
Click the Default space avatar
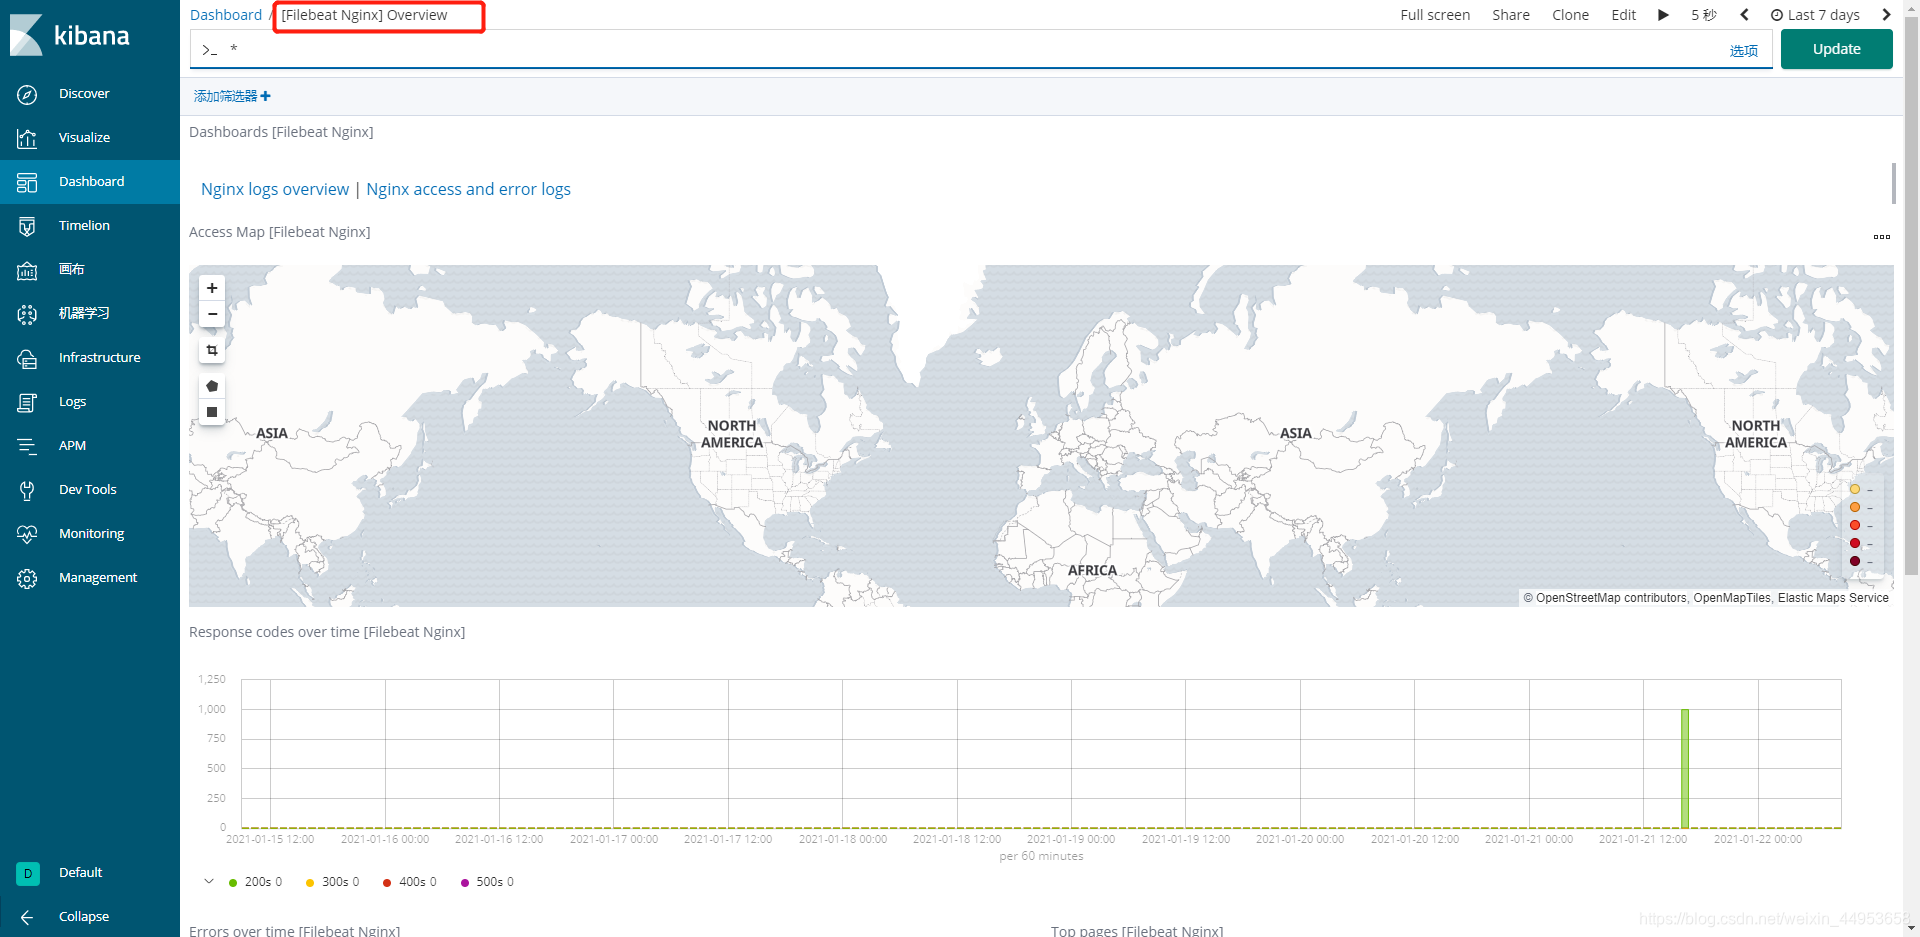click(28, 873)
